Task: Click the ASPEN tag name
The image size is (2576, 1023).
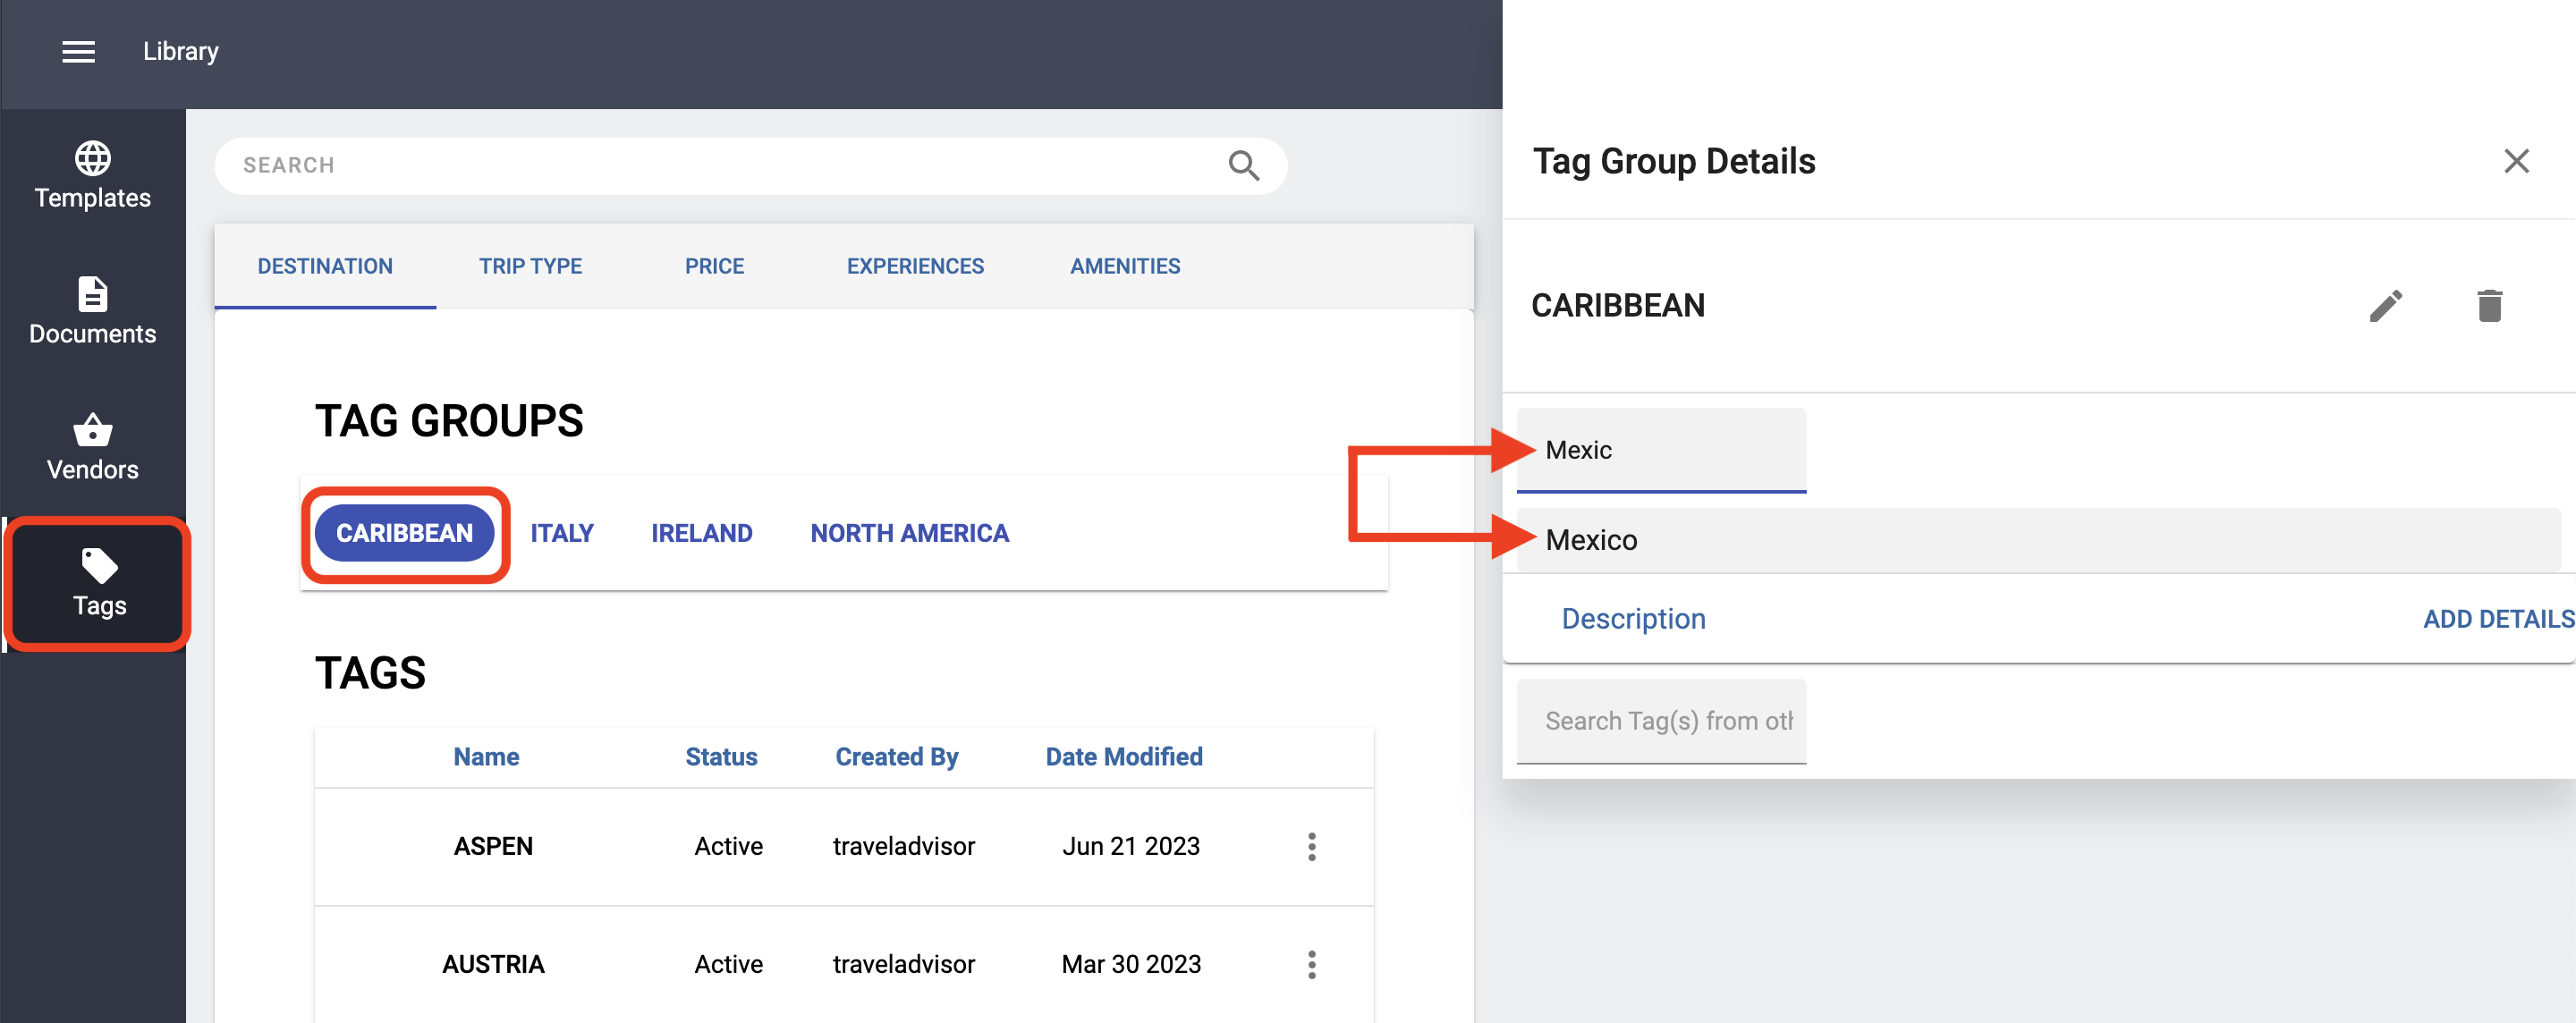Action: [493, 846]
